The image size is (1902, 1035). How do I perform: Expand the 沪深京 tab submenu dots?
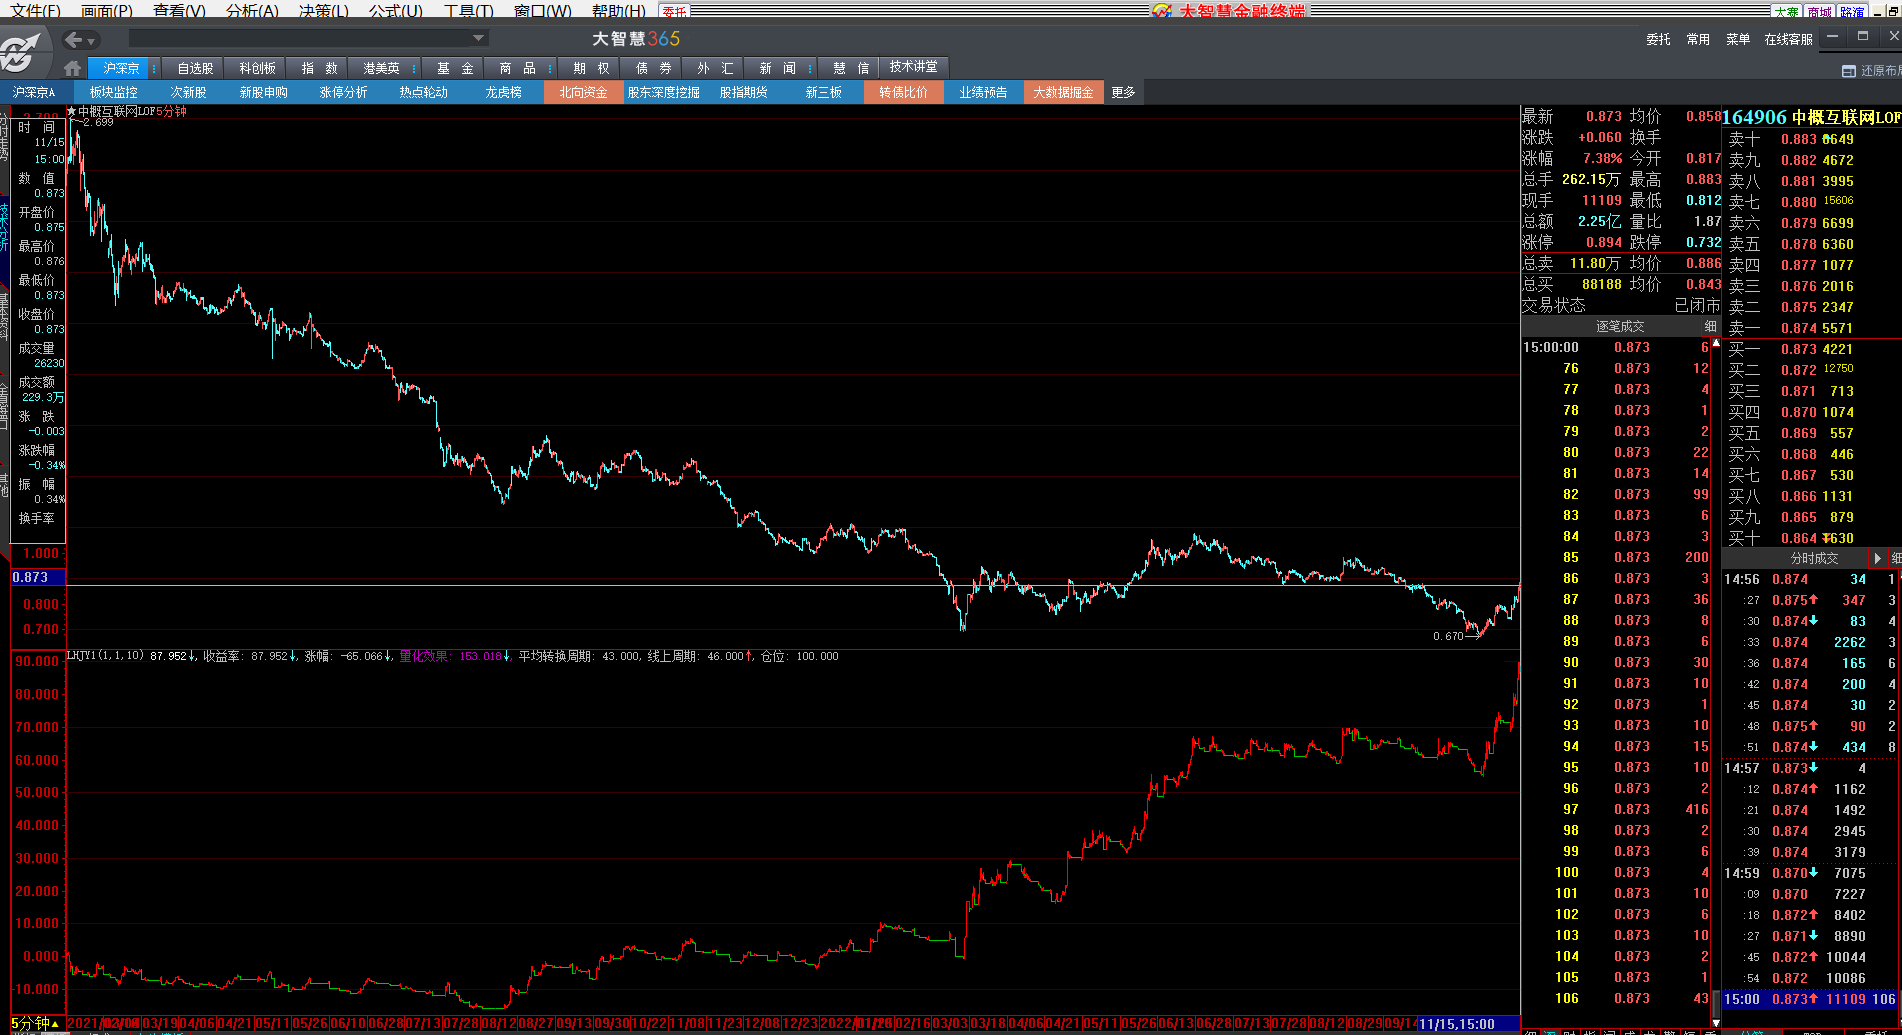pos(154,68)
